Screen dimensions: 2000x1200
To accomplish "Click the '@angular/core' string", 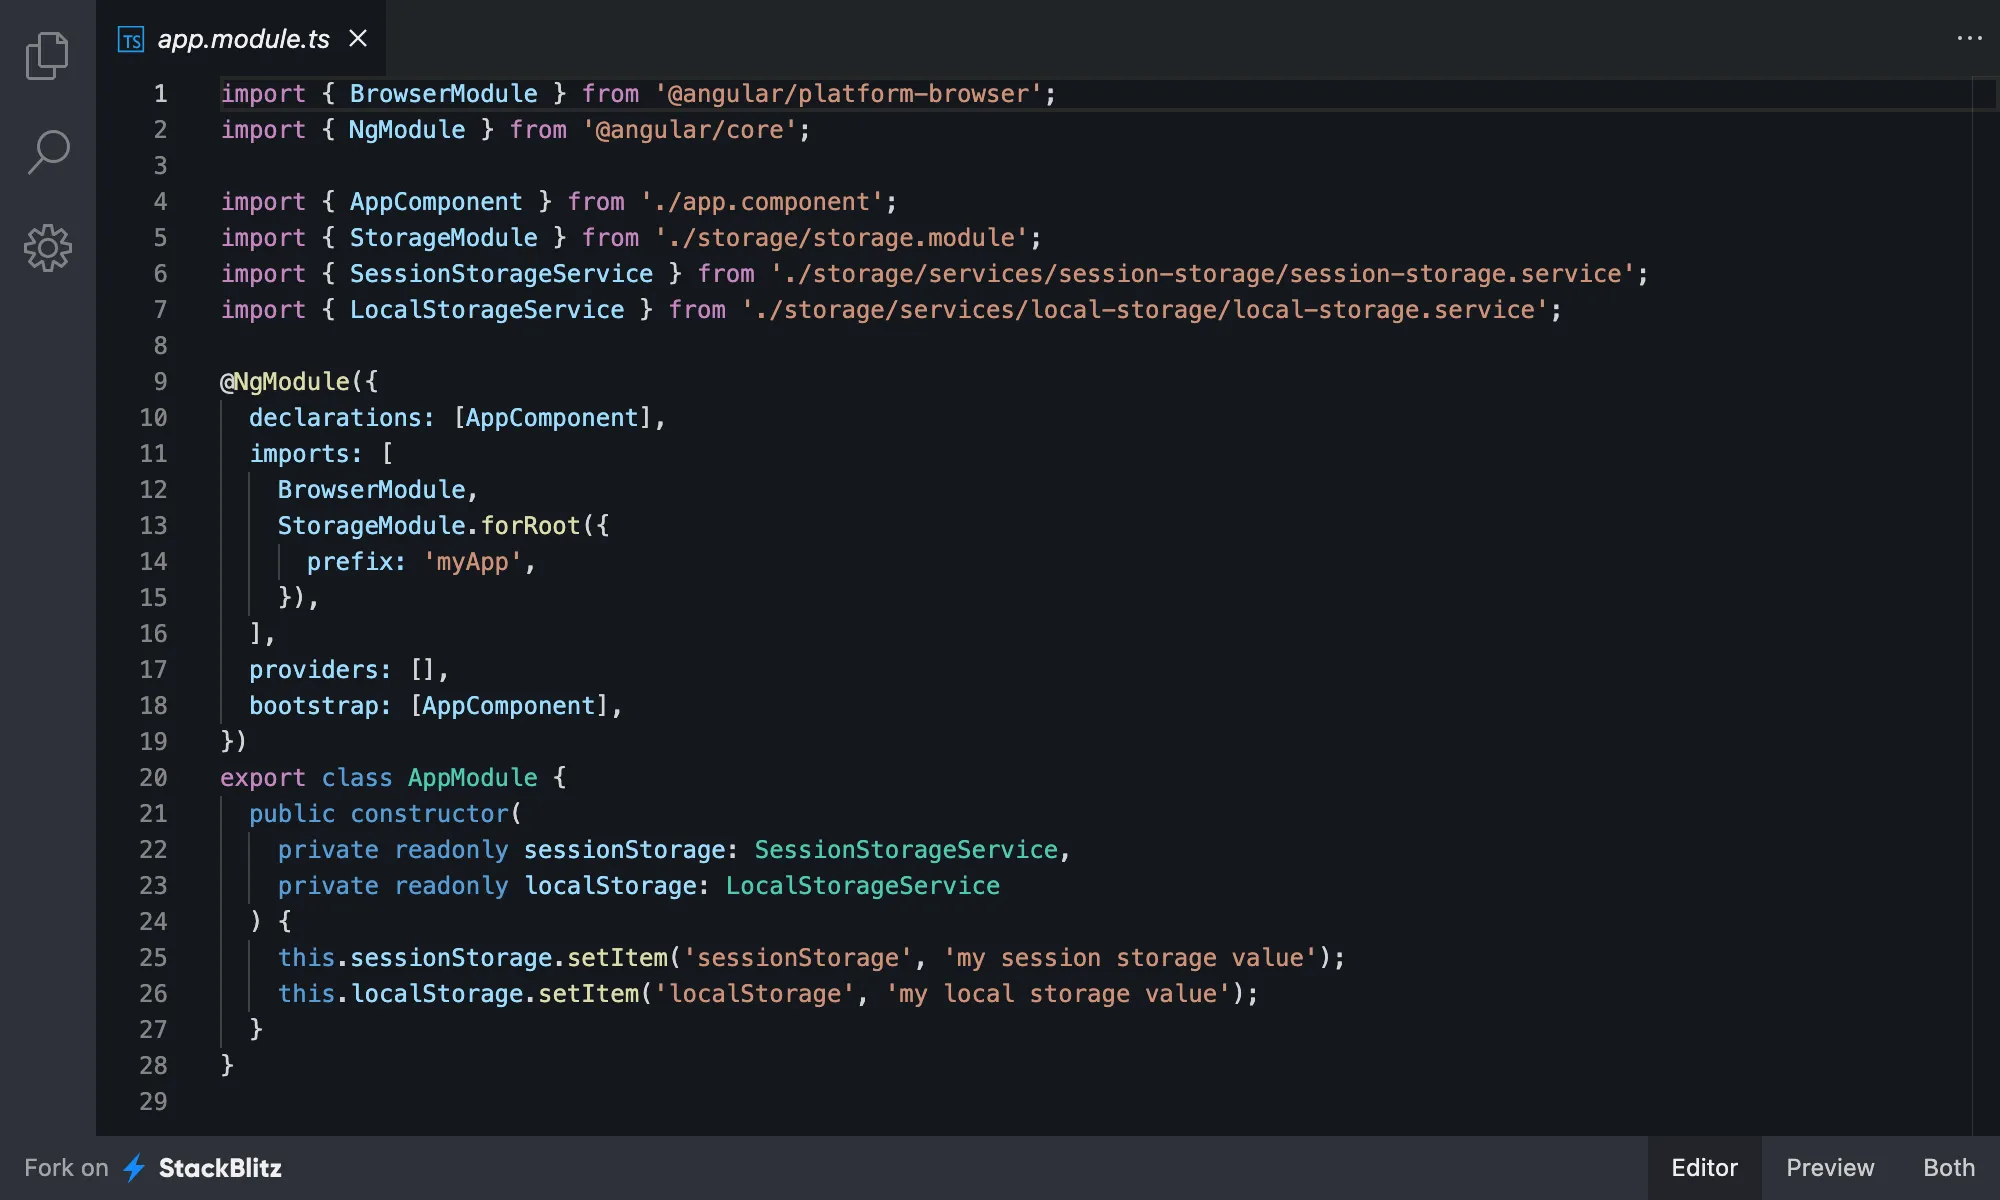I will pos(689,130).
